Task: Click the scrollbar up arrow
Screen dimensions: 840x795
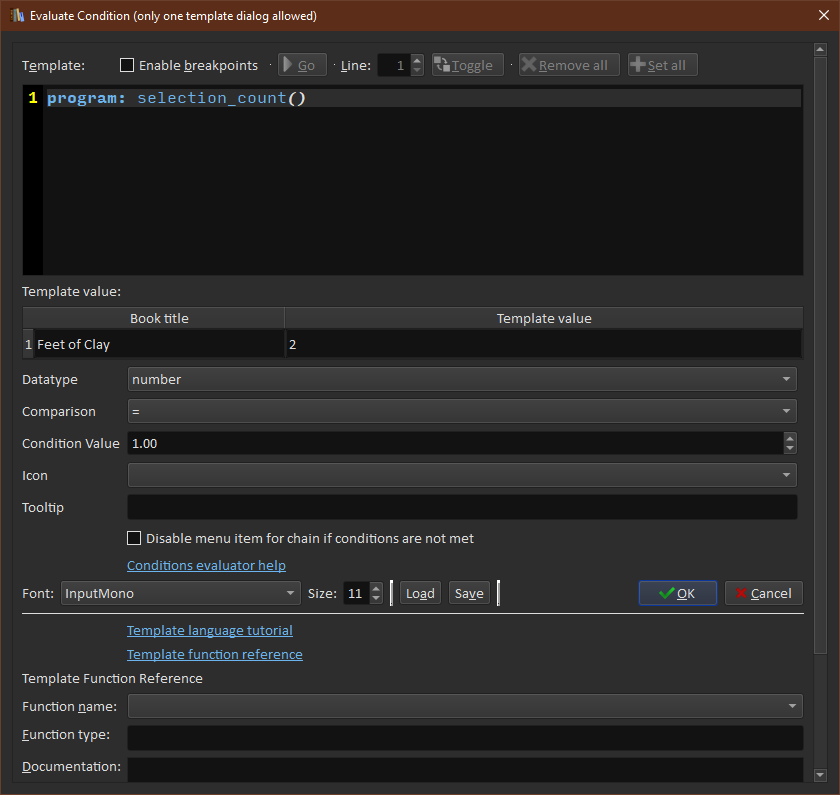Action: click(x=820, y=49)
